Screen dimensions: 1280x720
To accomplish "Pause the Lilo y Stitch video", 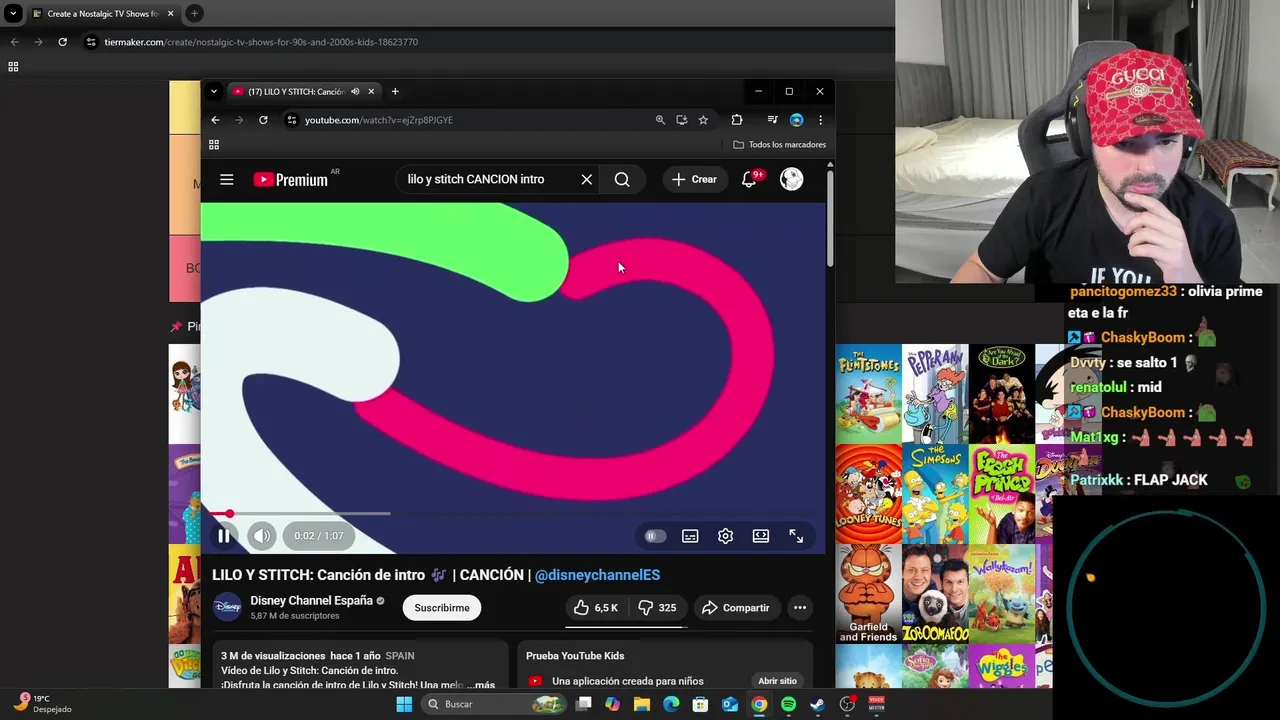I will click(x=224, y=536).
